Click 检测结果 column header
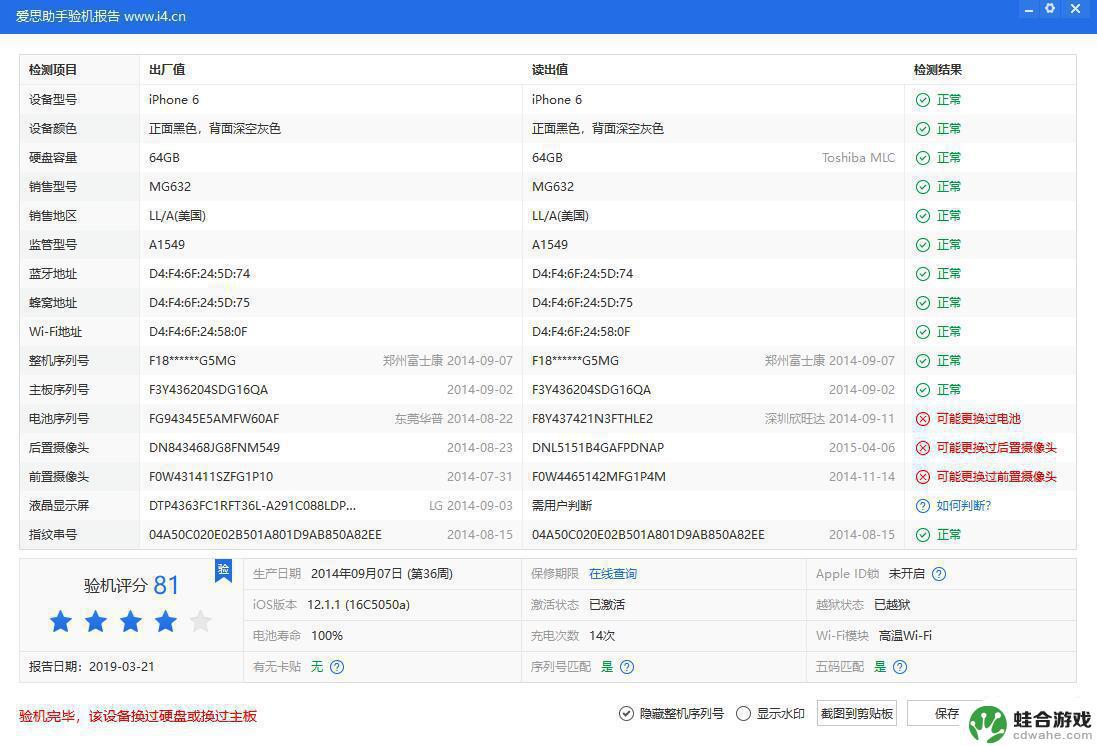 click(x=937, y=70)
